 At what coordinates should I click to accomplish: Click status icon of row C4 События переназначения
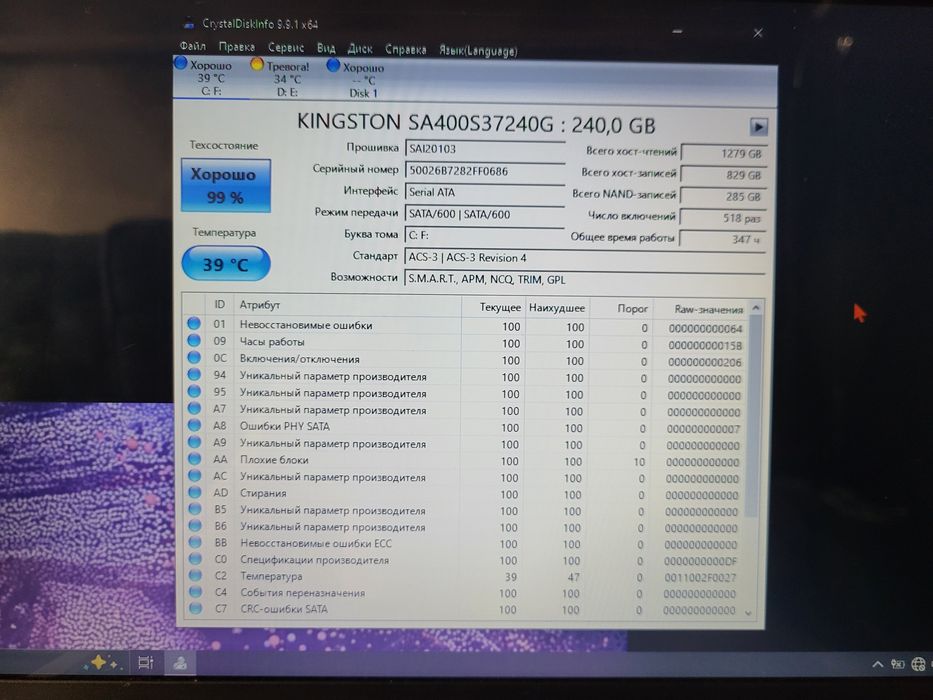pos(195,592)
